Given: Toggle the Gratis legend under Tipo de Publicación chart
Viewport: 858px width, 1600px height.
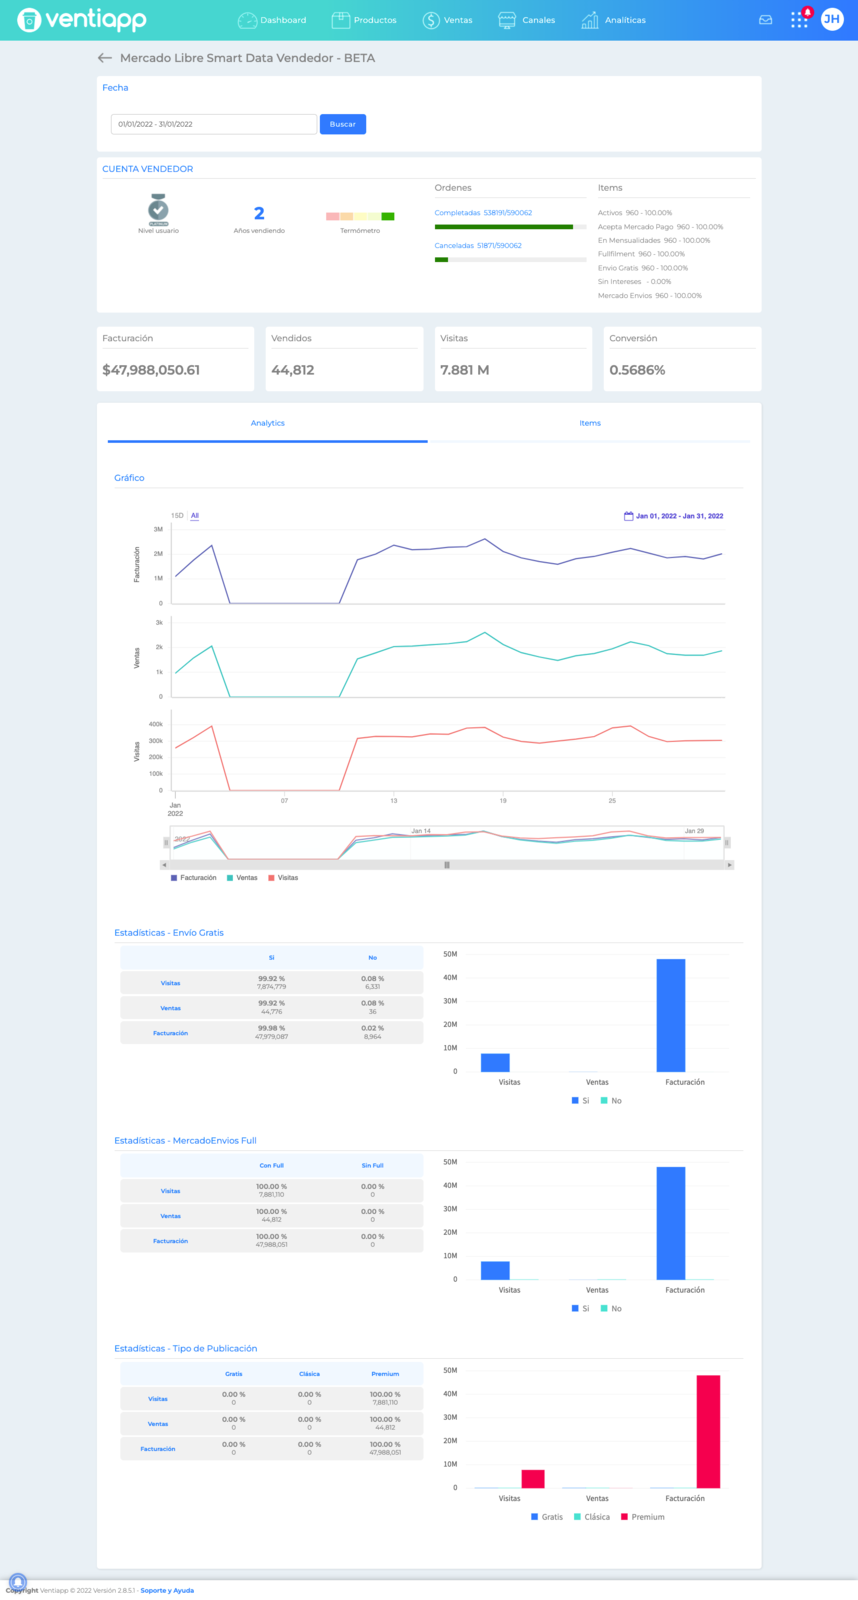Looking at the screenshot, I should (547, 1517).
